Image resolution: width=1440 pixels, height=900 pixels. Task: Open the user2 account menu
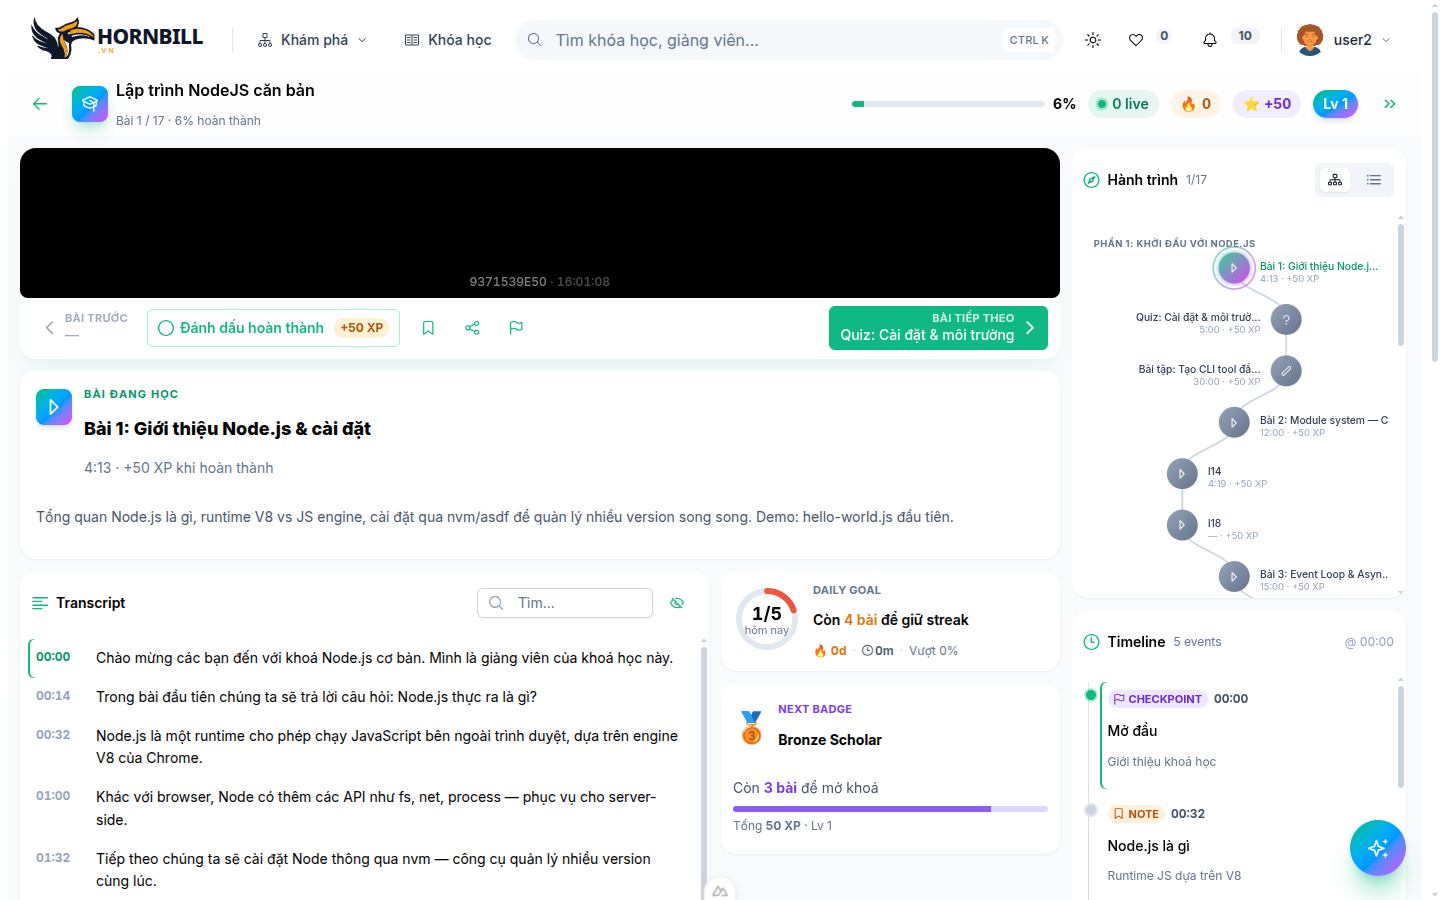[x=1344, y=40]
